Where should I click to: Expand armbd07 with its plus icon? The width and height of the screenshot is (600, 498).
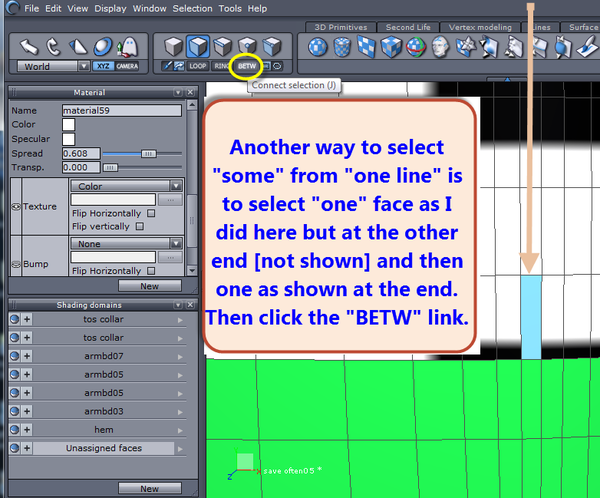[27, 356]
